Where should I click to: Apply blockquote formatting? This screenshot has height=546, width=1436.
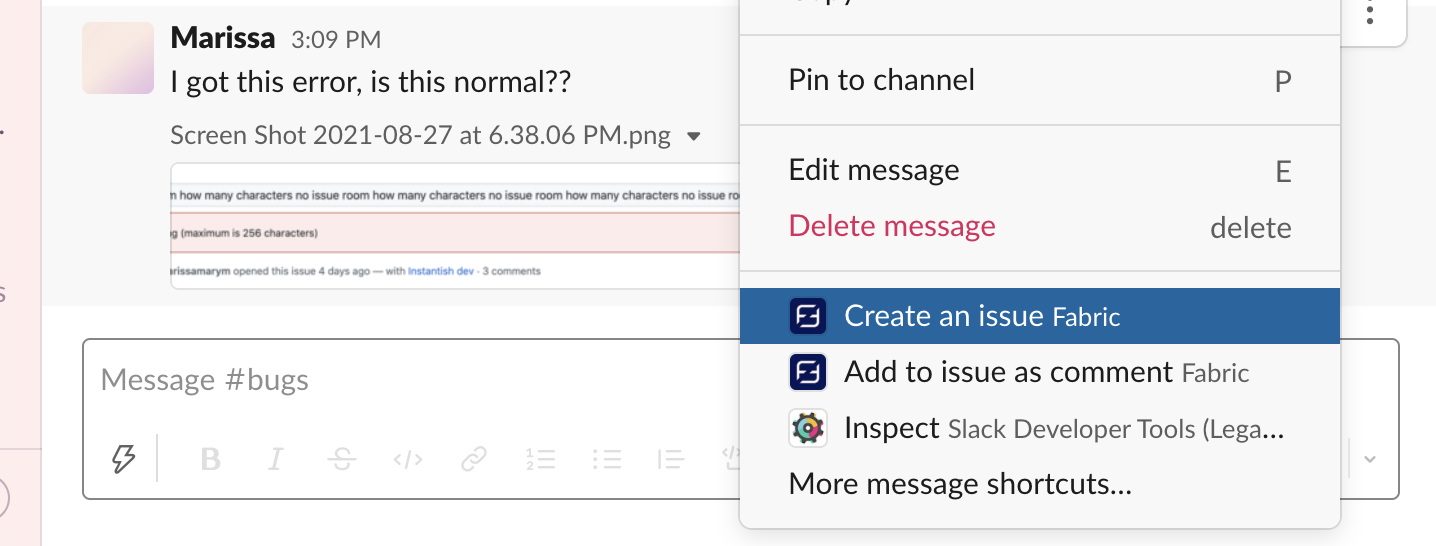(x=671, y=460)
